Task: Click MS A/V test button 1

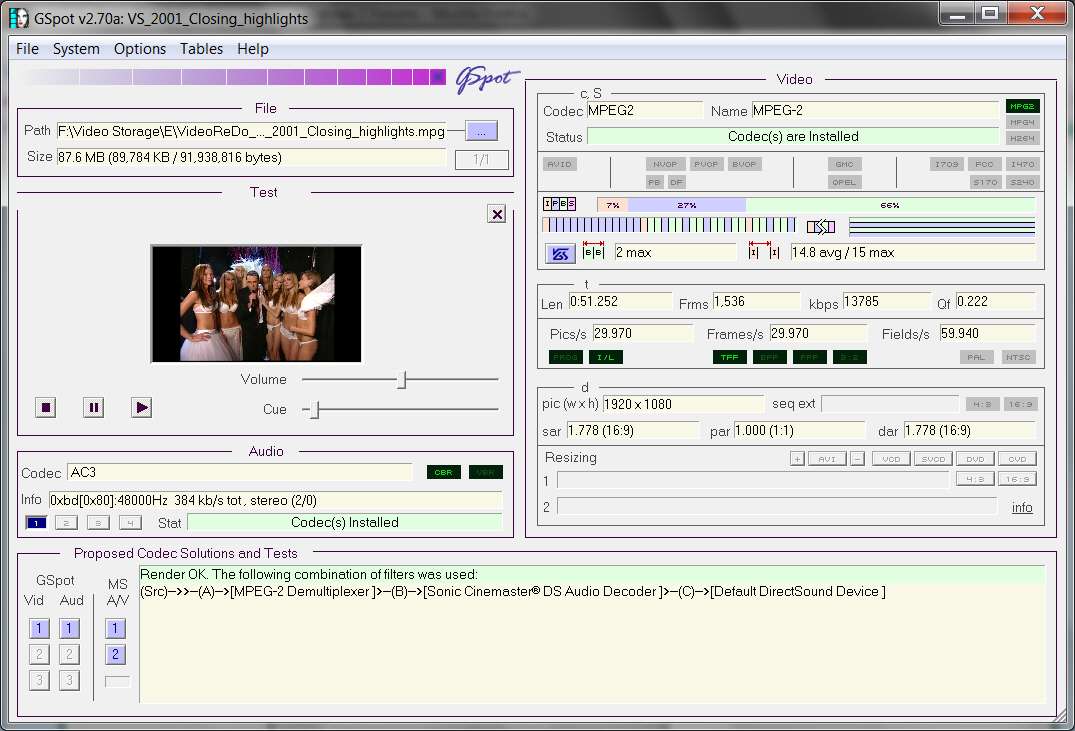Action: [x=115, y=628]
